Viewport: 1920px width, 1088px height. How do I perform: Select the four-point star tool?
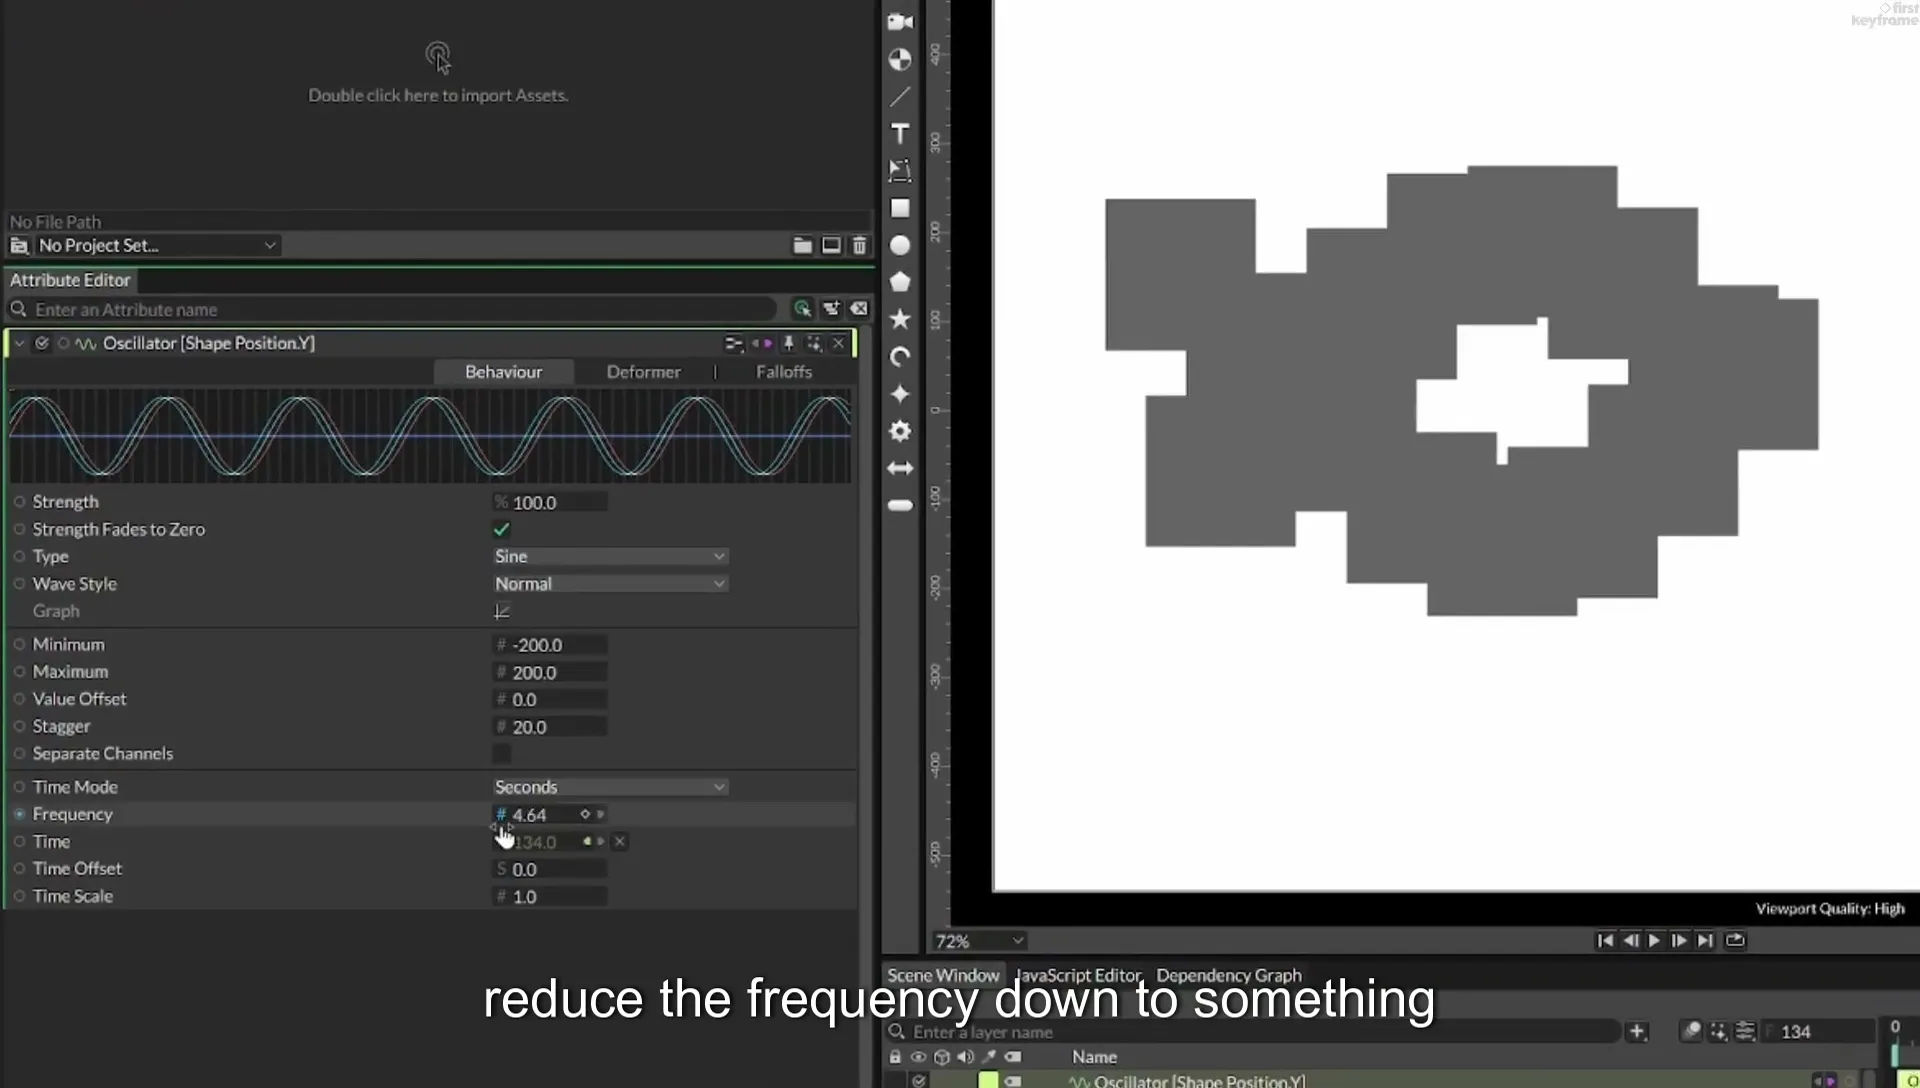tap(900, 394)
